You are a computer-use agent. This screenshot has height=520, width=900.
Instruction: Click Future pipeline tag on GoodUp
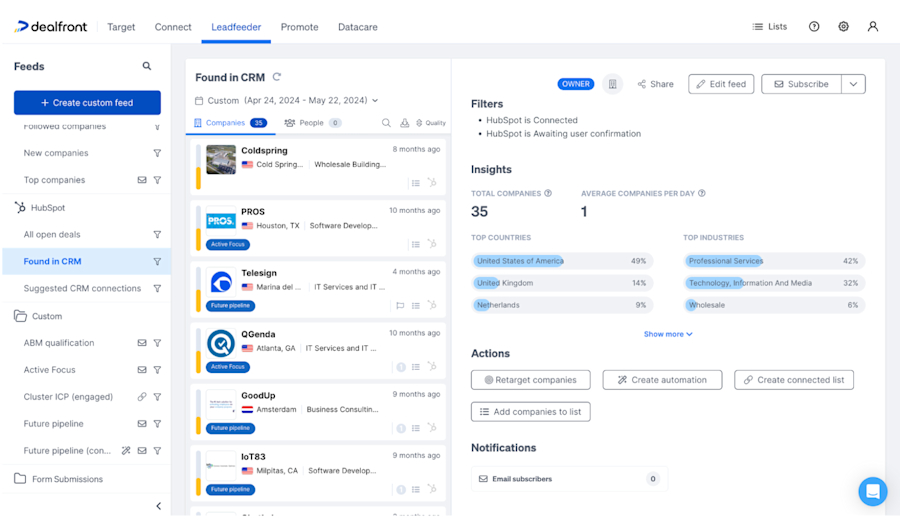230,428
